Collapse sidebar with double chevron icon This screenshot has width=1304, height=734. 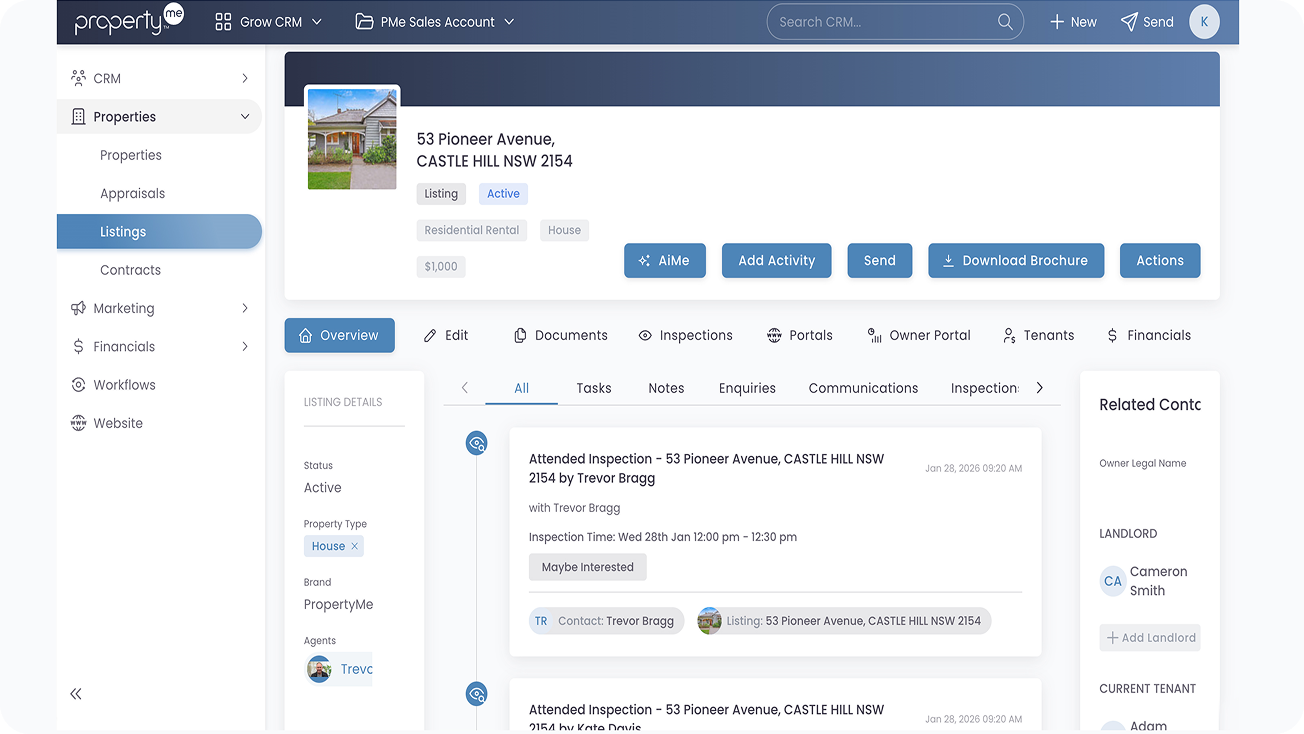point(76,694)
